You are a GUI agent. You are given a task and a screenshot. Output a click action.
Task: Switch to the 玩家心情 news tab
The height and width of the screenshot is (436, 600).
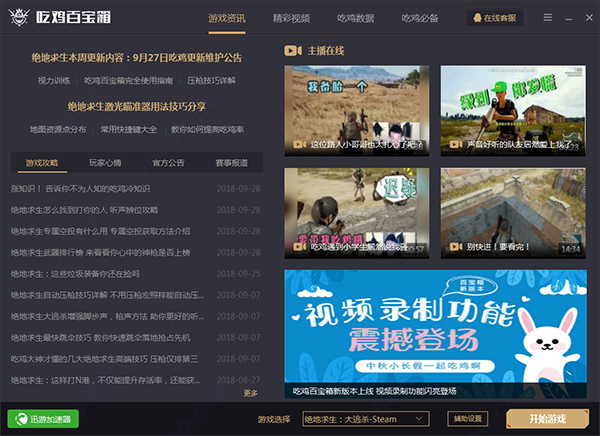click(105, 163)
